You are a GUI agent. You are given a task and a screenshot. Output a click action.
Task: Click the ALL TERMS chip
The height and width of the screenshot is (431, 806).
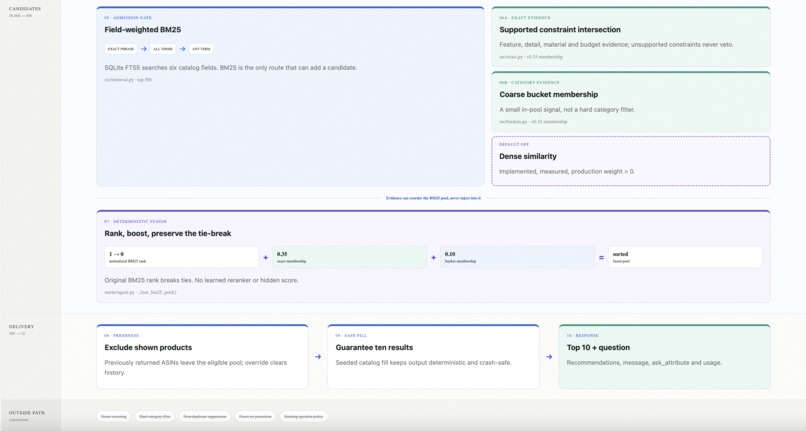(163, 49)
